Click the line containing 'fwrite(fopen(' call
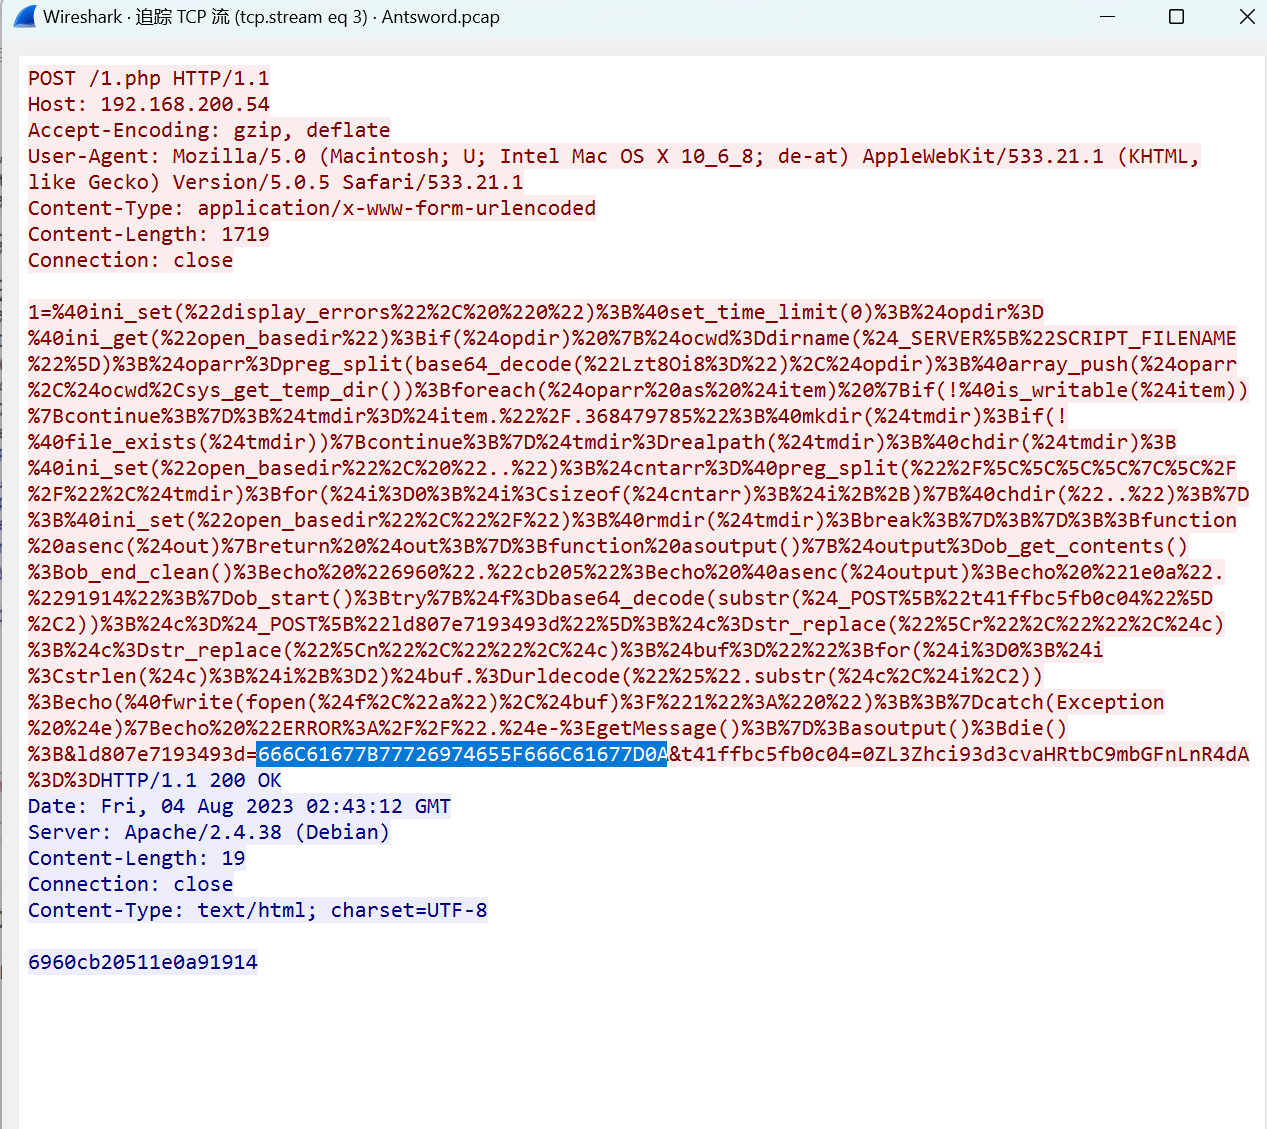 [x=596, y=702]
